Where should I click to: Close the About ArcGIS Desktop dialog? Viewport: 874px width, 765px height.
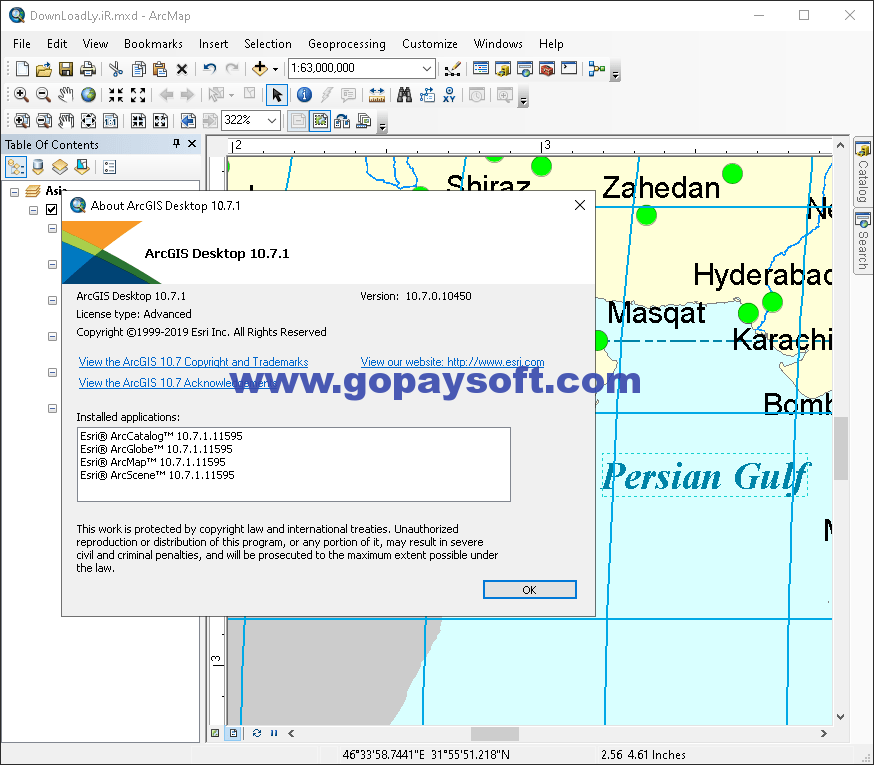point(580,205)
